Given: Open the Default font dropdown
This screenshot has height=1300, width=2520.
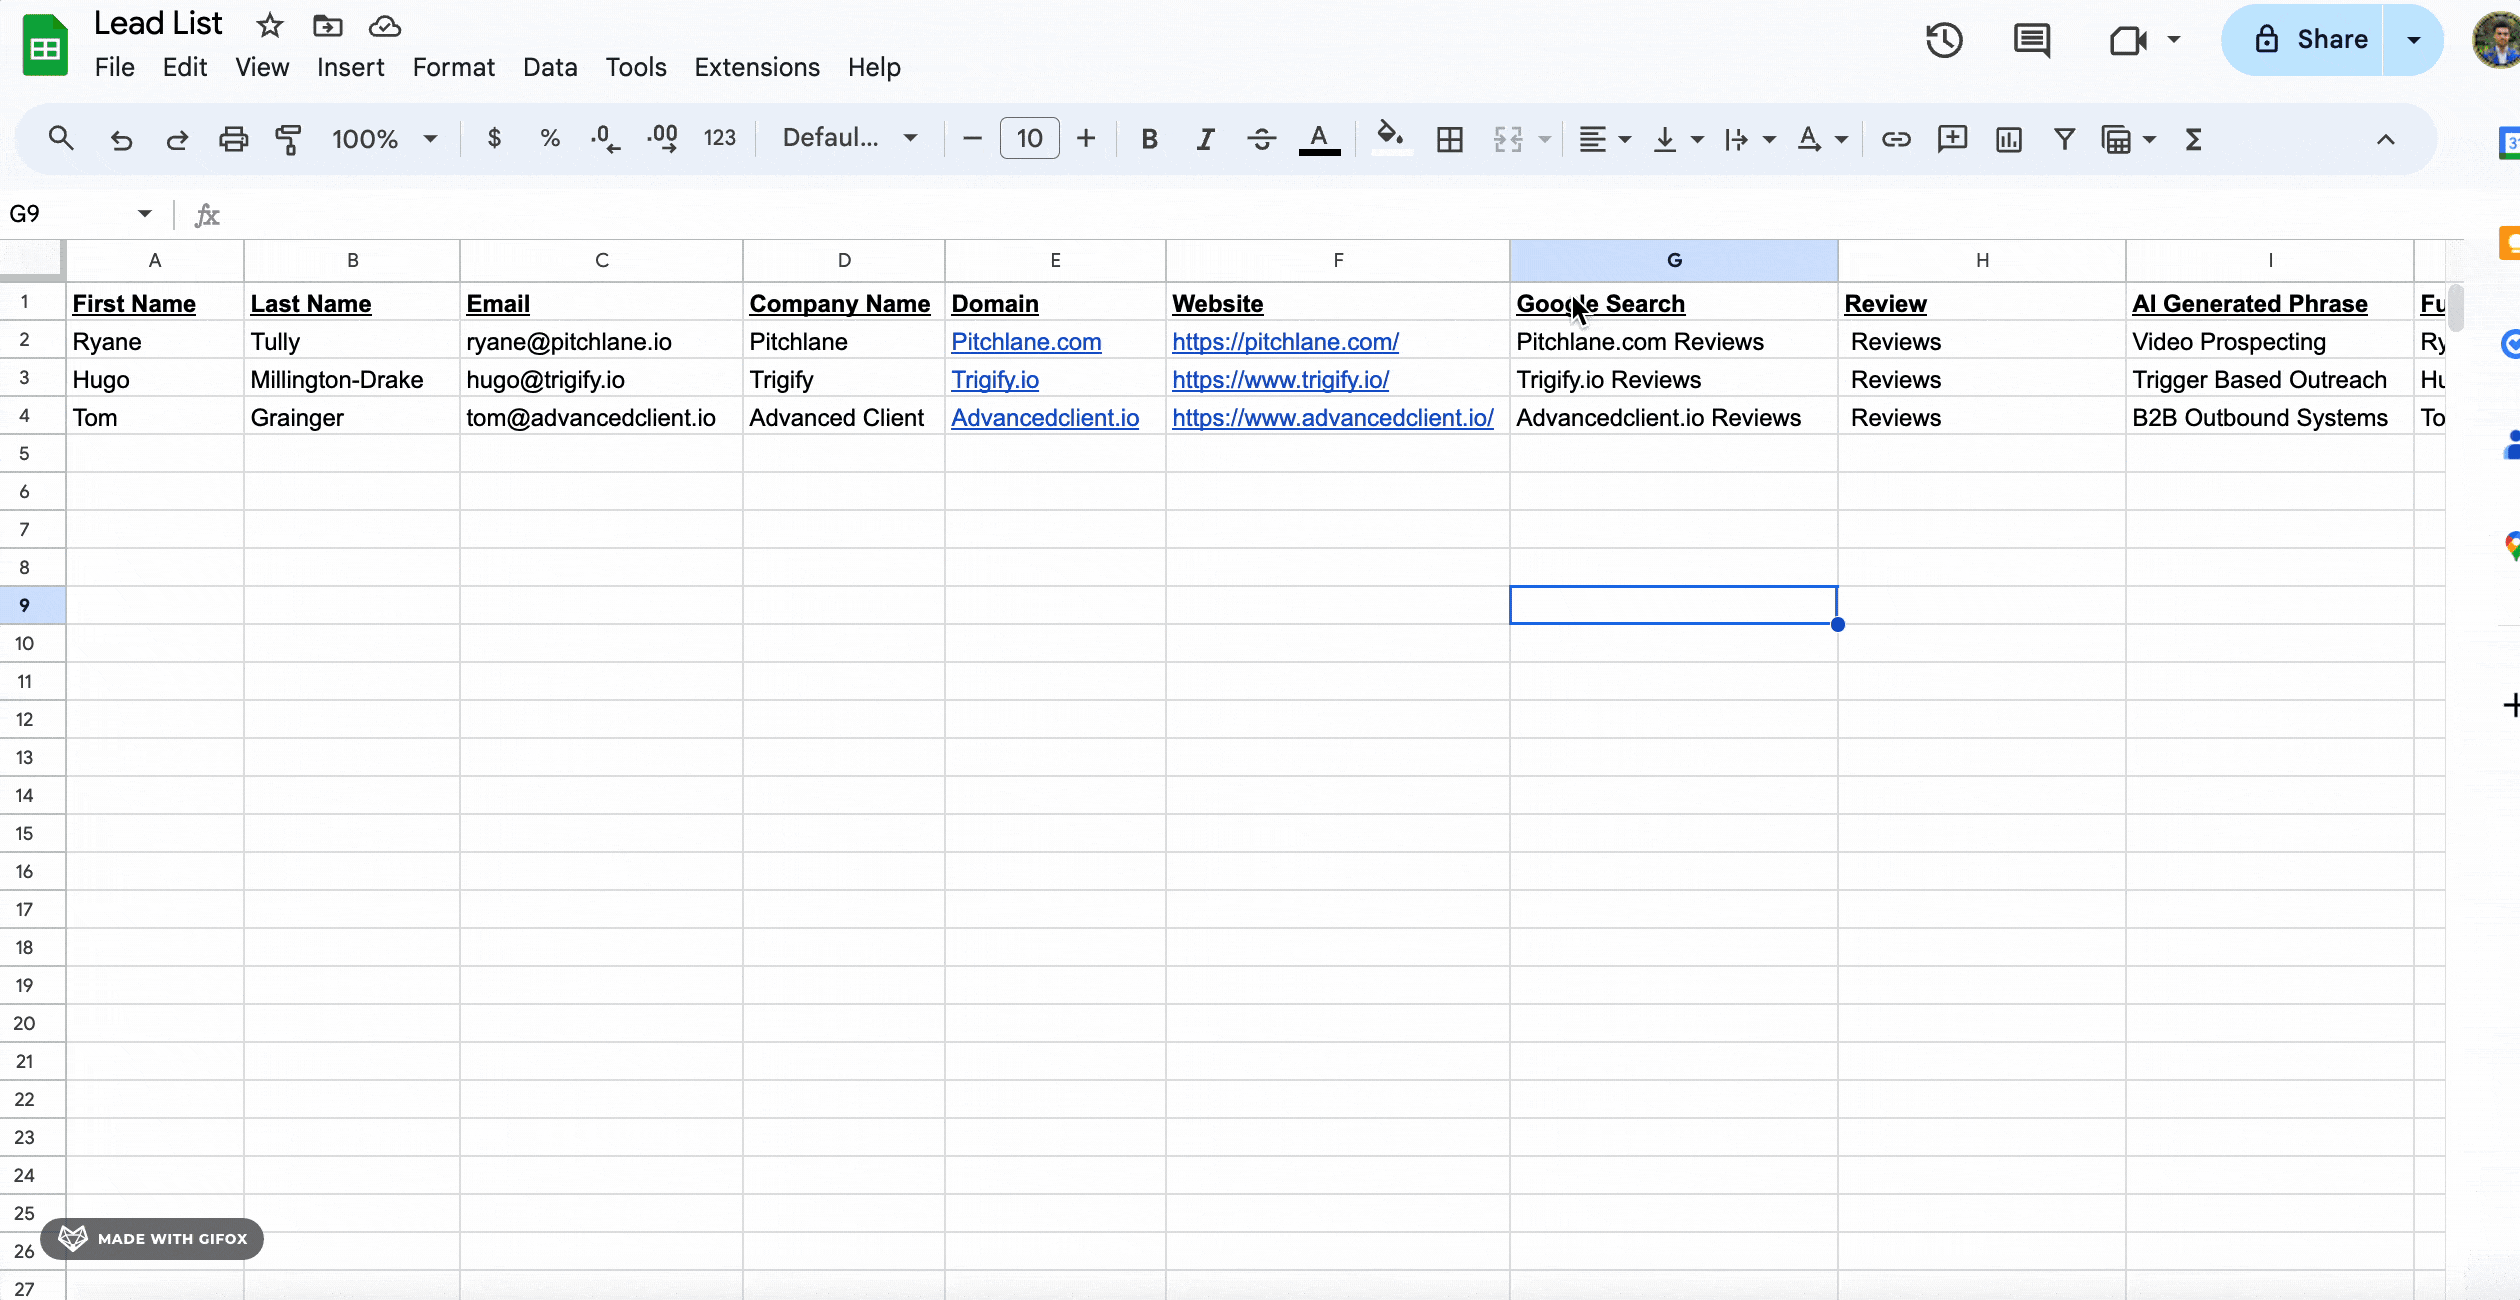Looking at the screenshot, I should pos(850,138).
